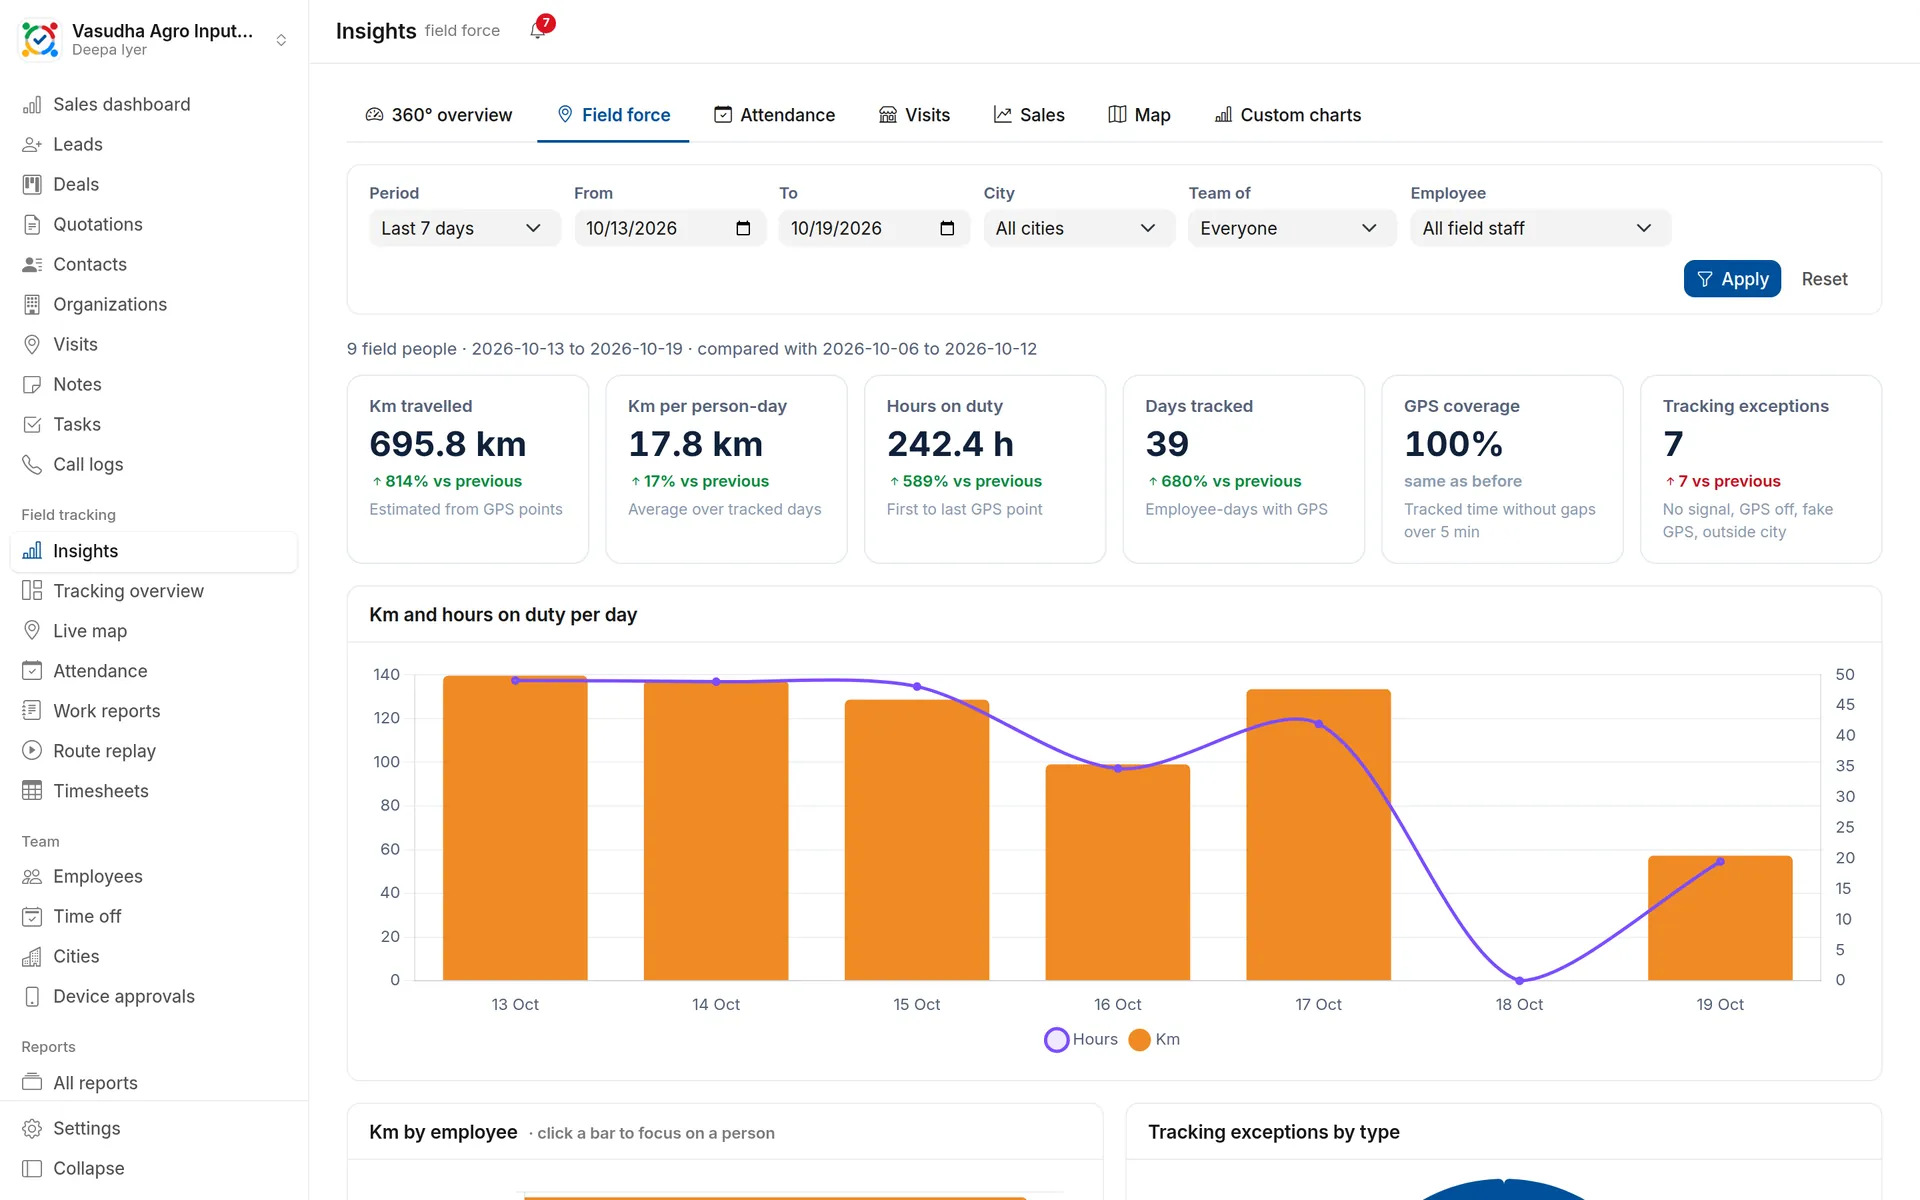Switch to the Map tab
The image size is (1920, 1200).
1139,115
